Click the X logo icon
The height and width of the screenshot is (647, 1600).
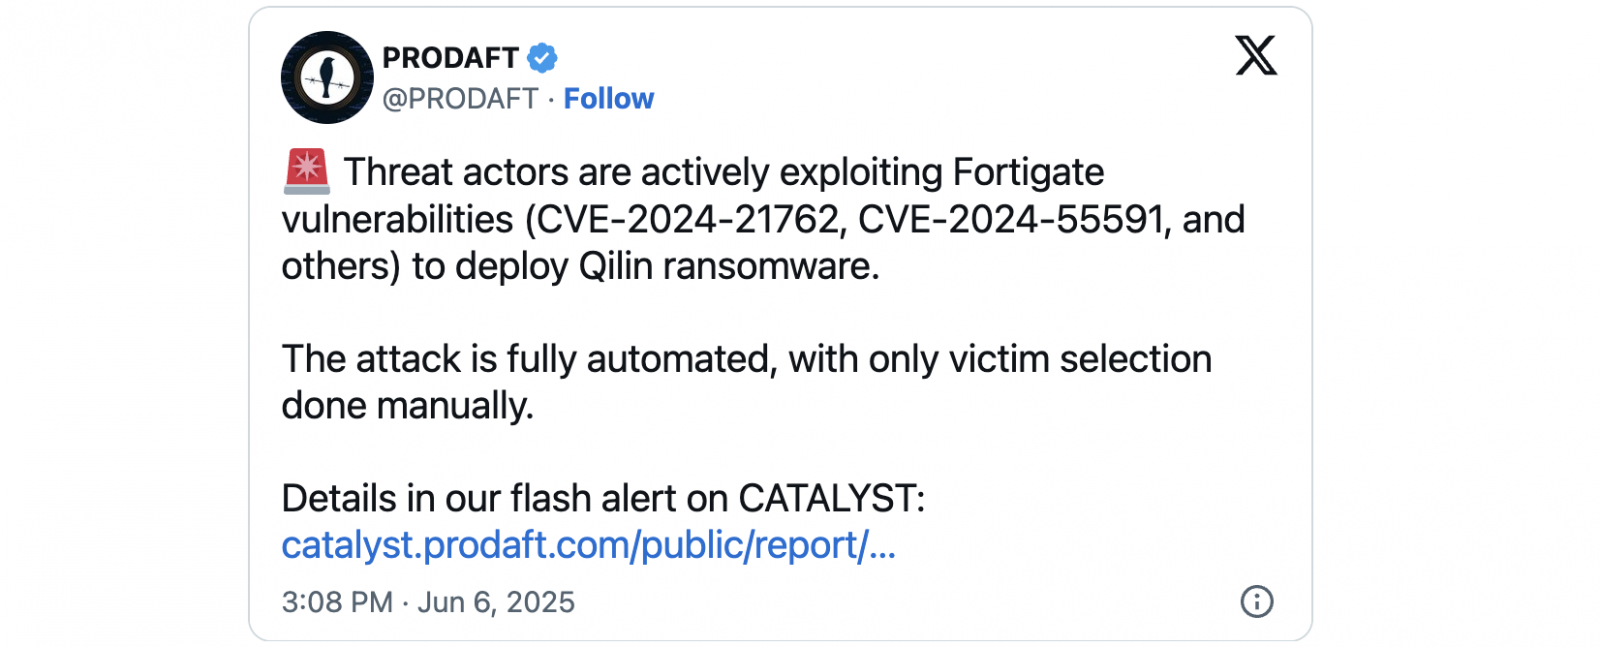click(1257, 56)
